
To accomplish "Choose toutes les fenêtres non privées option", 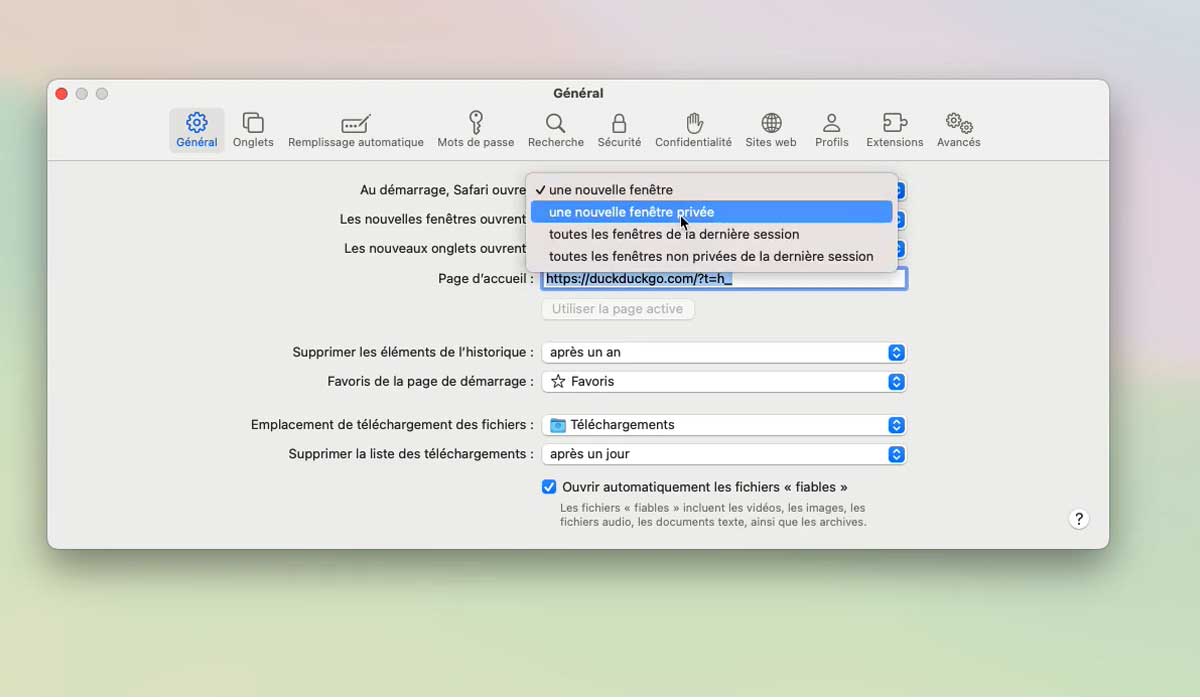I will [711, 256].
